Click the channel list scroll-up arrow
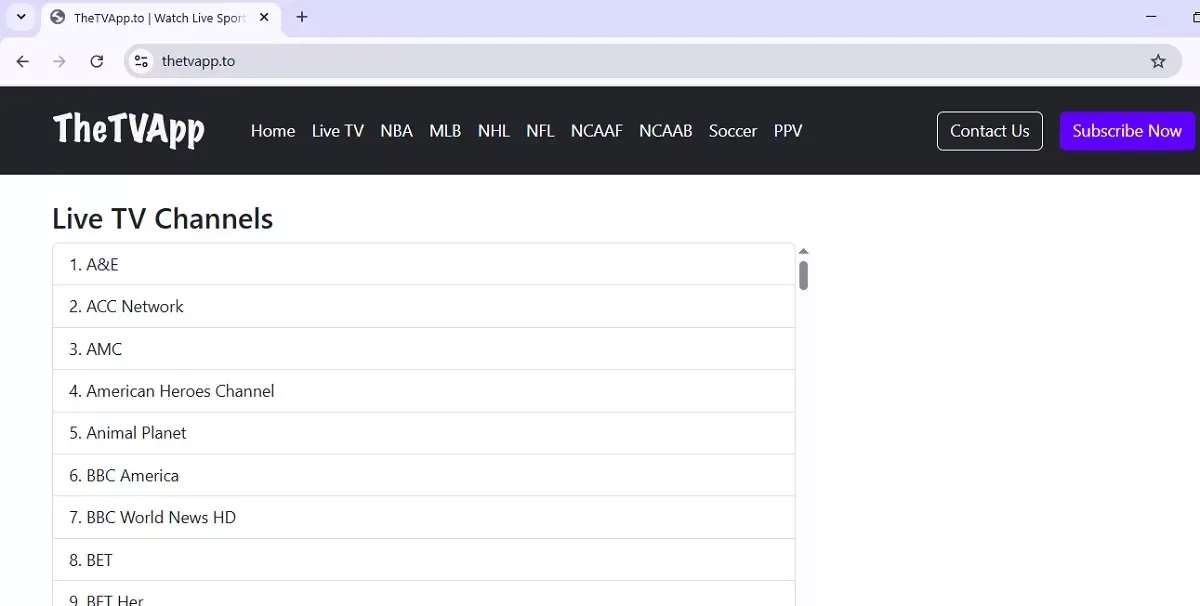 (x=803, y=251)
